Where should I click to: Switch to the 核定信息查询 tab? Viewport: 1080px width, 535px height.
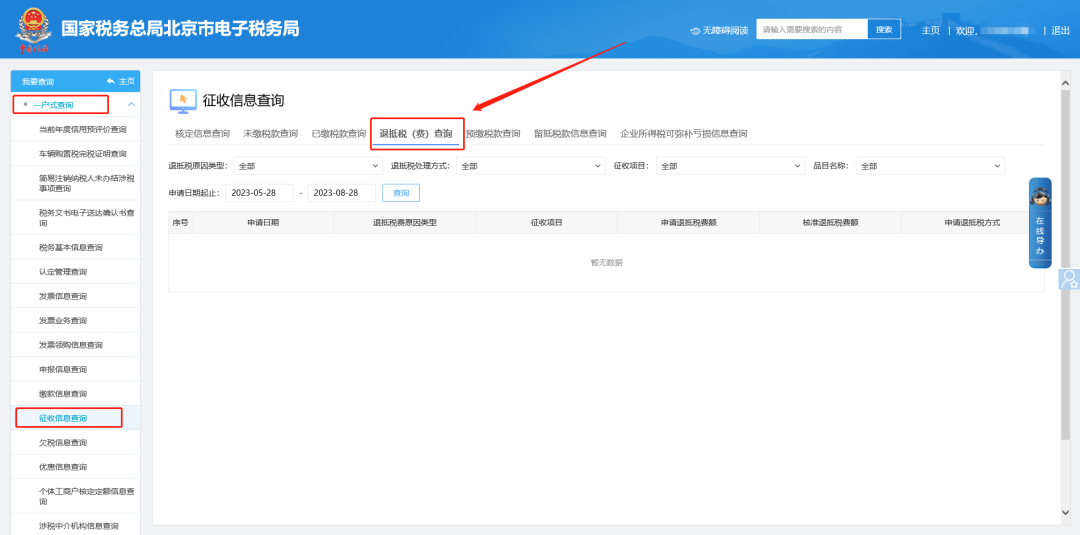[202, 134]
